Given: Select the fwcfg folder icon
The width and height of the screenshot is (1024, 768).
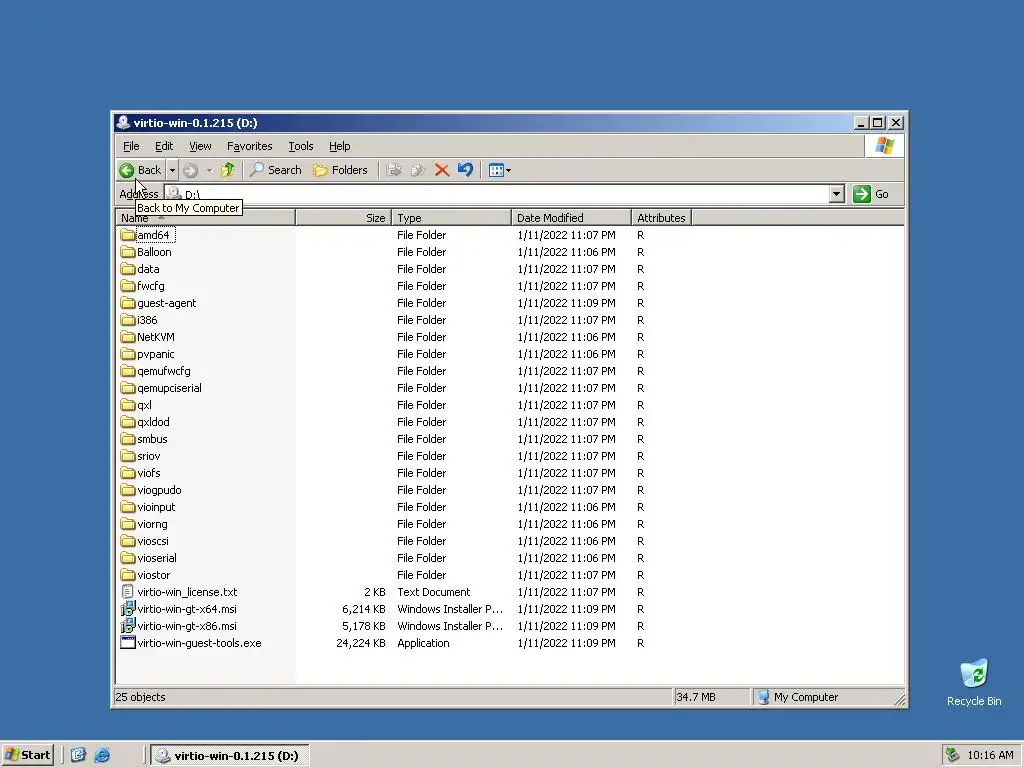Looking at the screenshot, I should pyautogui.click(x=128, y=286).
